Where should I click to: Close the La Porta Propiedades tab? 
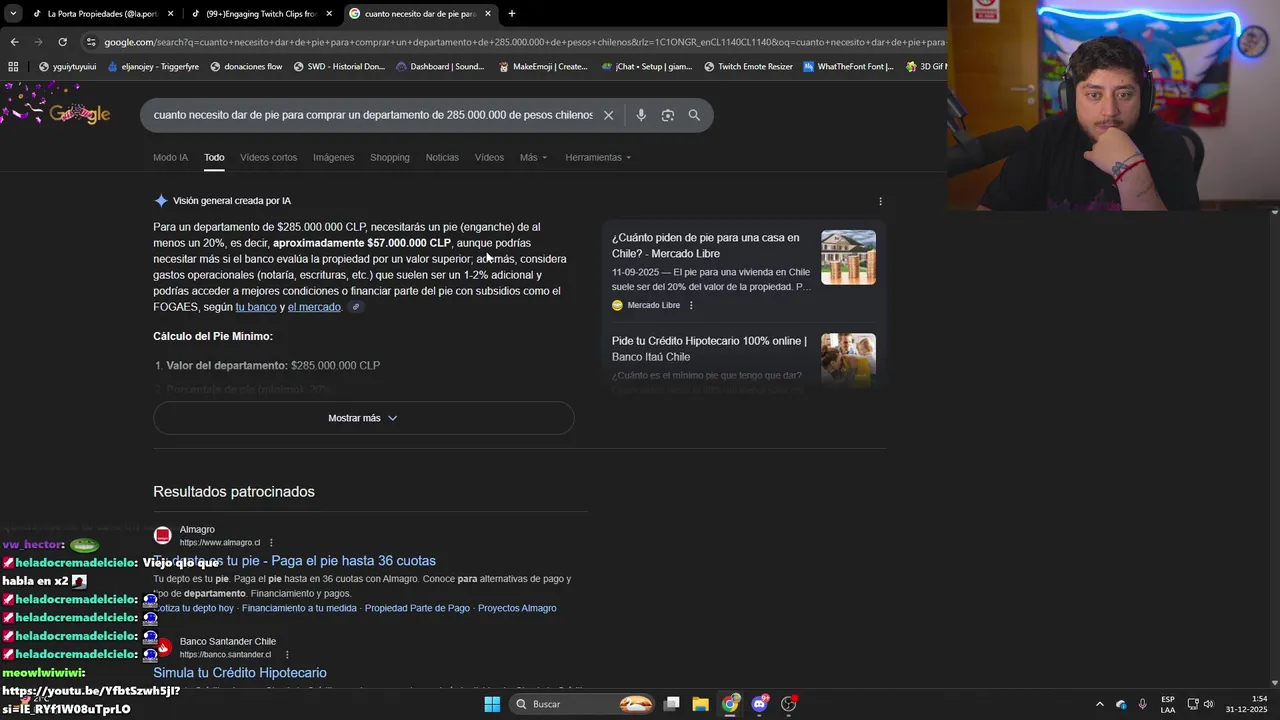170,14
